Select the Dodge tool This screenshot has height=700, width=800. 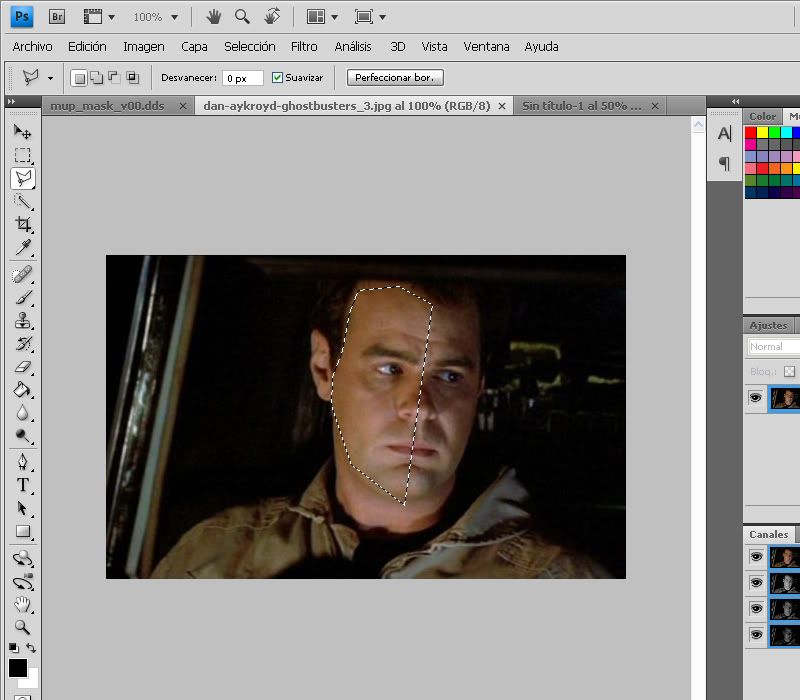coord(22,435)
